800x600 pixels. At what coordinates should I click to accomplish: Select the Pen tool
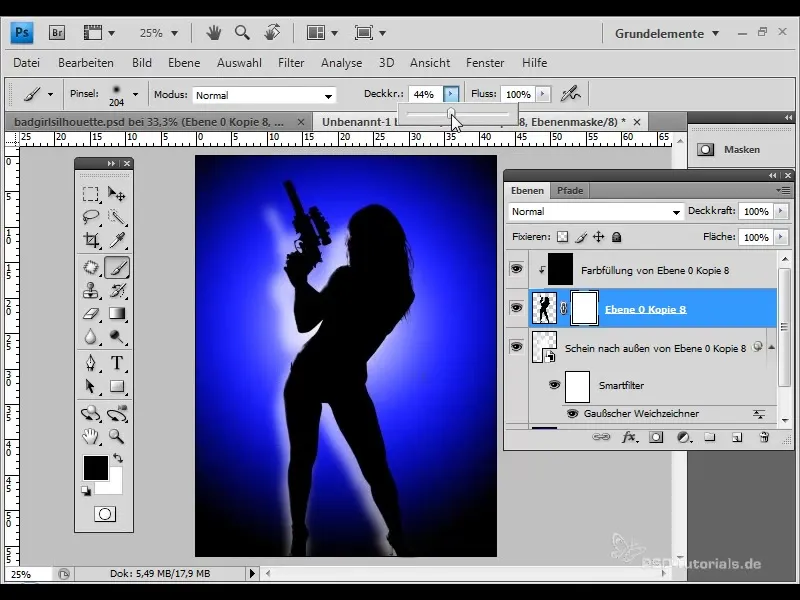(91, 363)
